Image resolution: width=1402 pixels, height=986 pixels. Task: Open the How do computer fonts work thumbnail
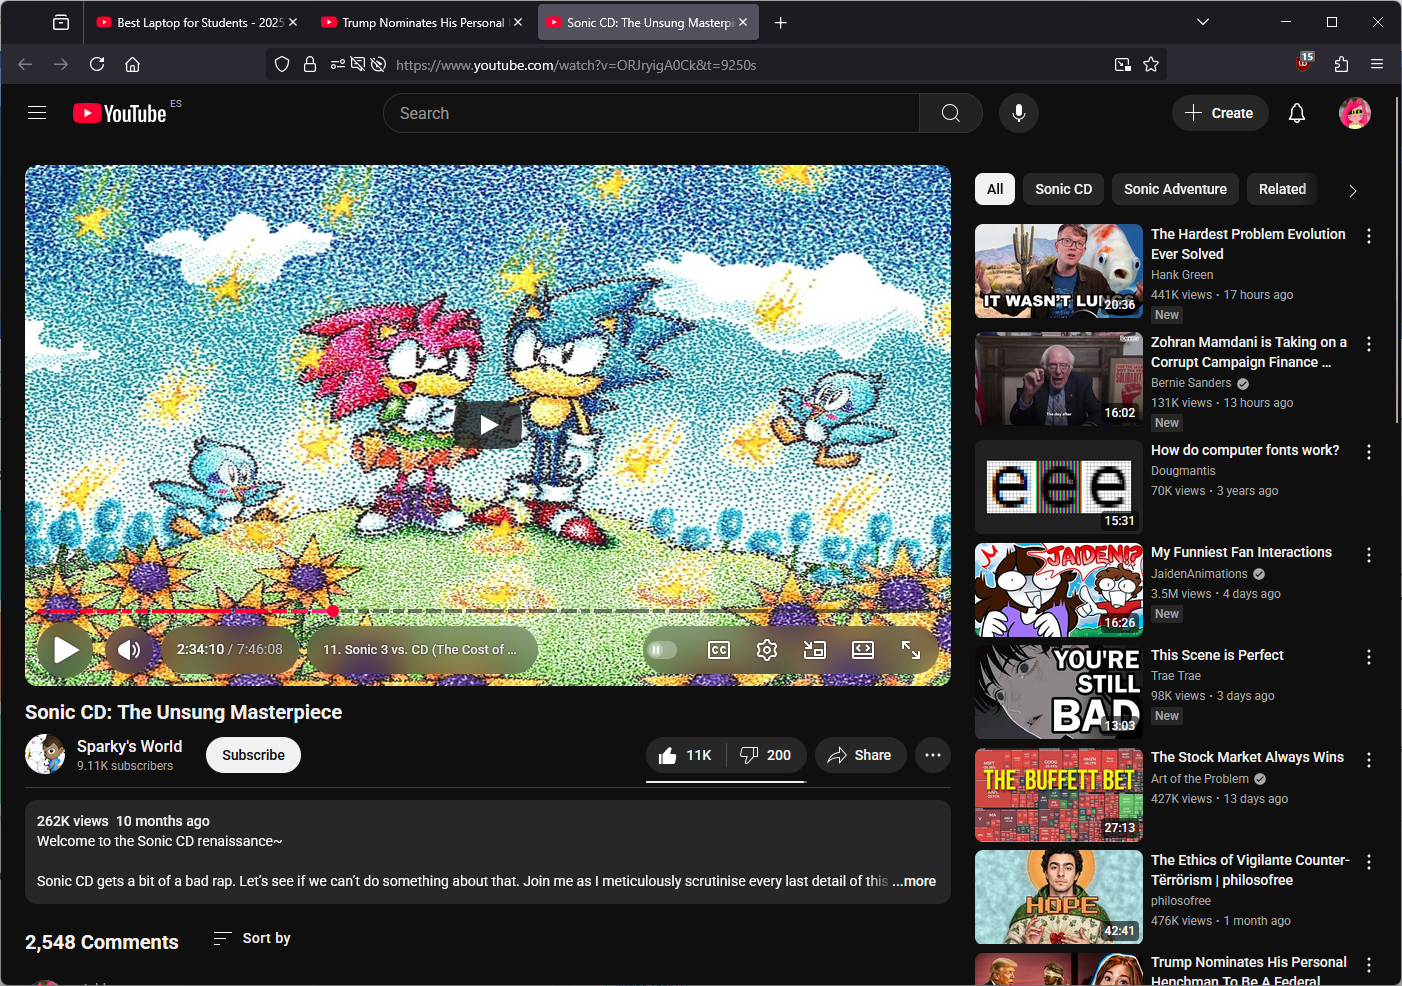tap(1058, 487)
